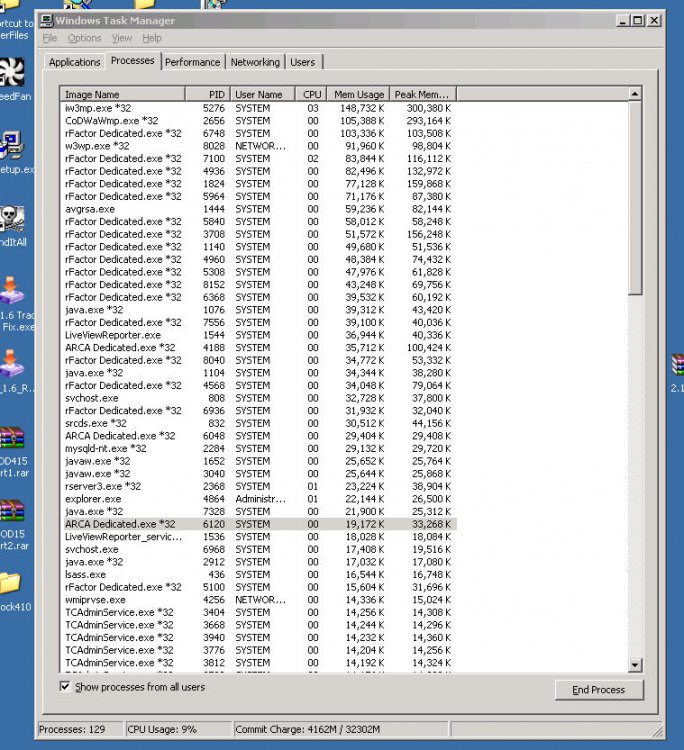
Task: Sort by Mem Usage column header
Action: (358, 94)
